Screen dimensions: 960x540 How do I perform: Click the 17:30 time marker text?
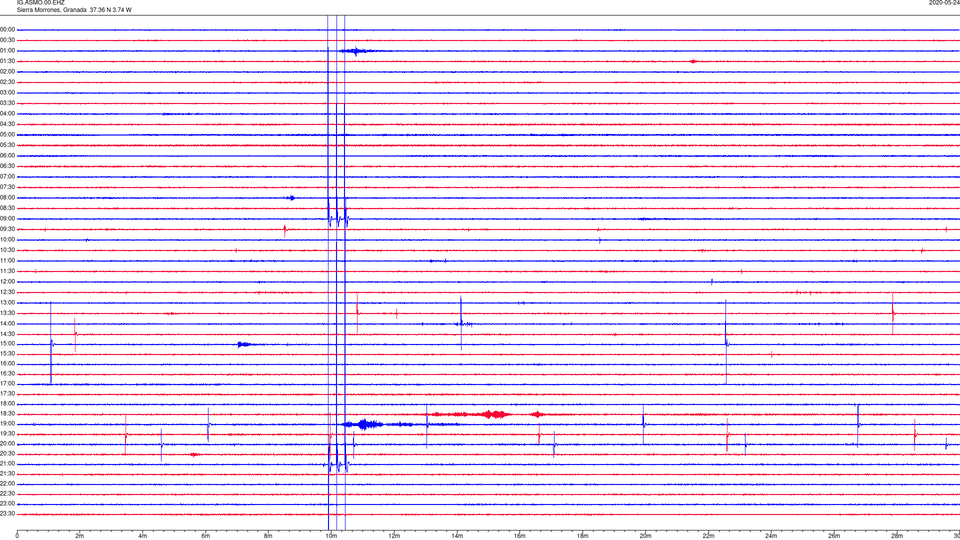tap(7, 394)
